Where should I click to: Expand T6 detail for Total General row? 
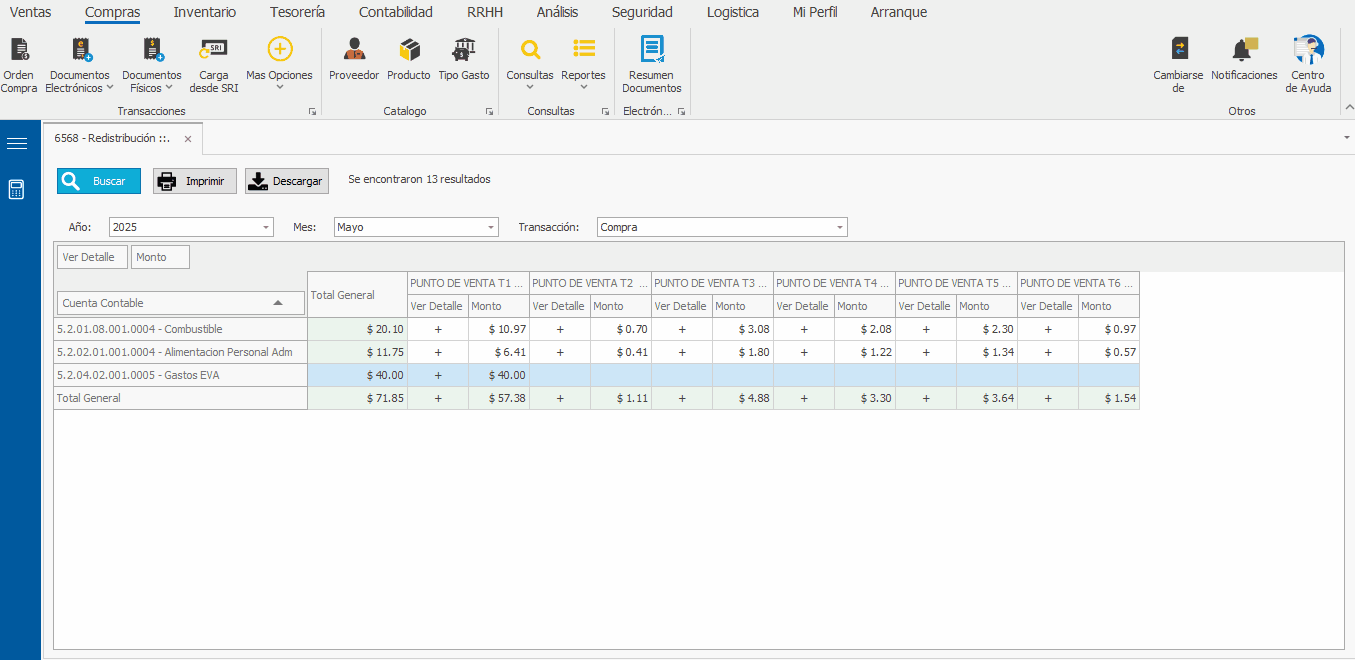[x=1048, y=398]
